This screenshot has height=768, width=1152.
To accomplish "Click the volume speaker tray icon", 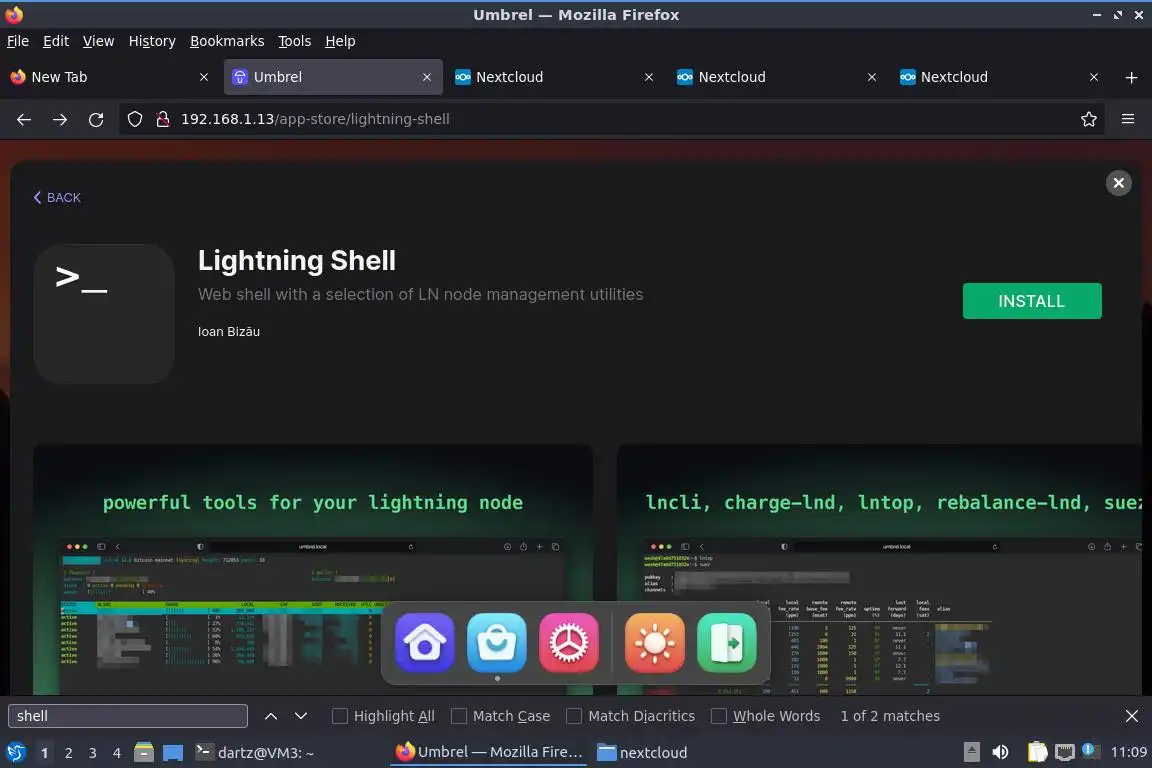I will tap(1000, 752).
